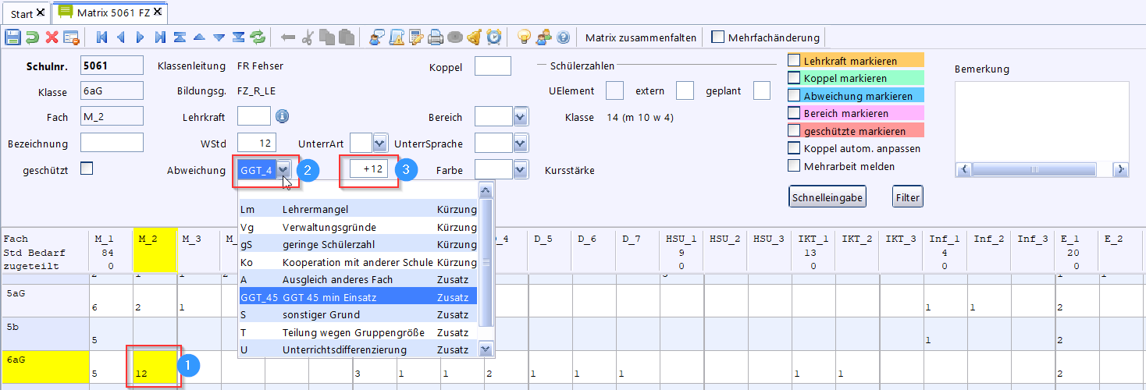Click the window with red badge icon

71,37
